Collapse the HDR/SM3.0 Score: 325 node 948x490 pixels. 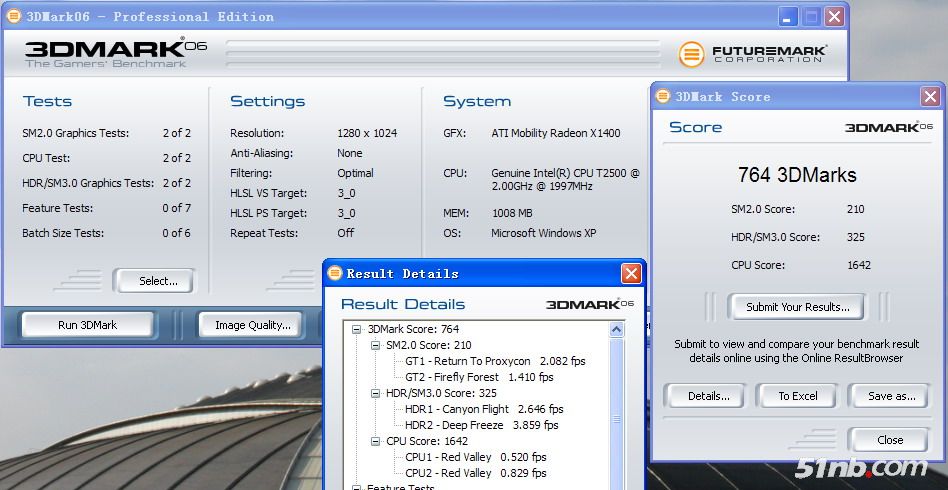click(x=376, y=393)
